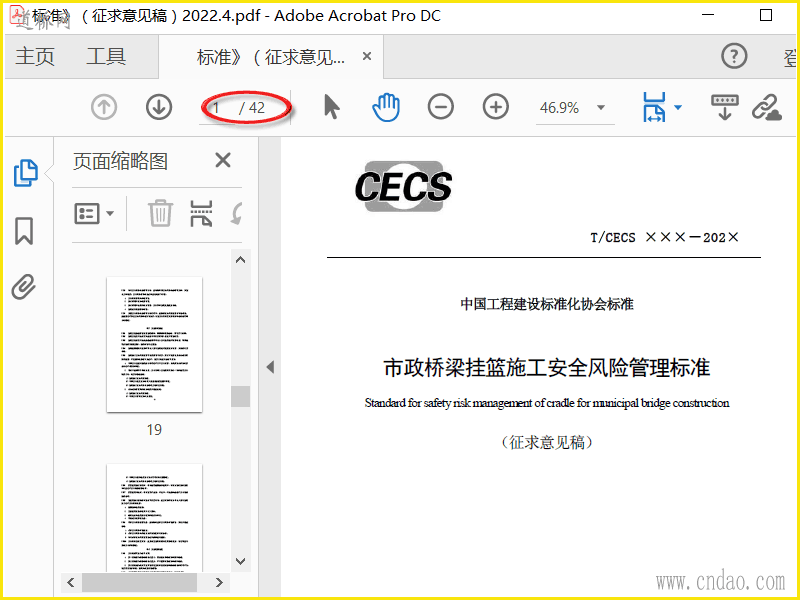The image size is (800, 600).
Task: Switch to the 主页 tab
Action: pyautogui.click(x=35, y=56)
